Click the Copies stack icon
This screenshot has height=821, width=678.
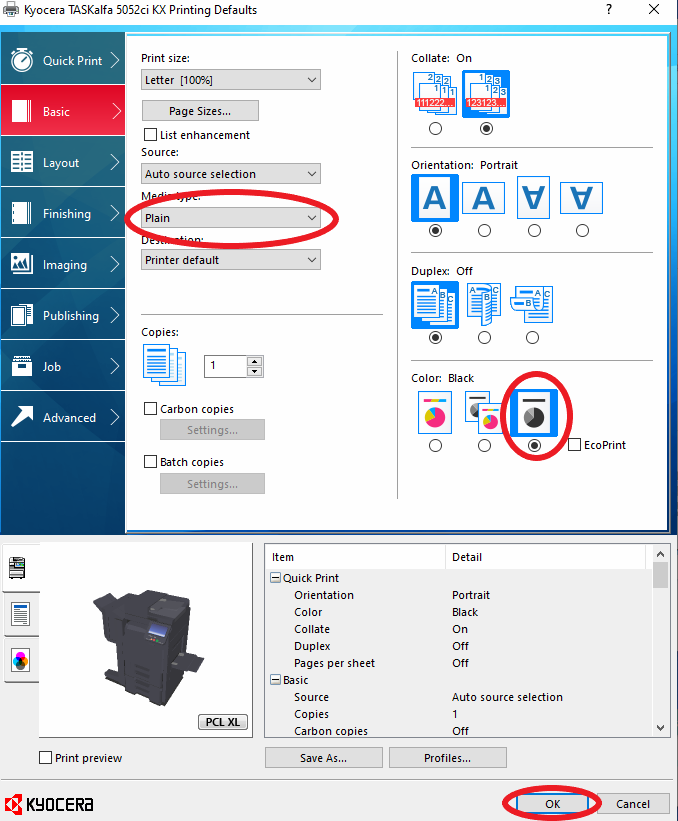pos(164,365)
